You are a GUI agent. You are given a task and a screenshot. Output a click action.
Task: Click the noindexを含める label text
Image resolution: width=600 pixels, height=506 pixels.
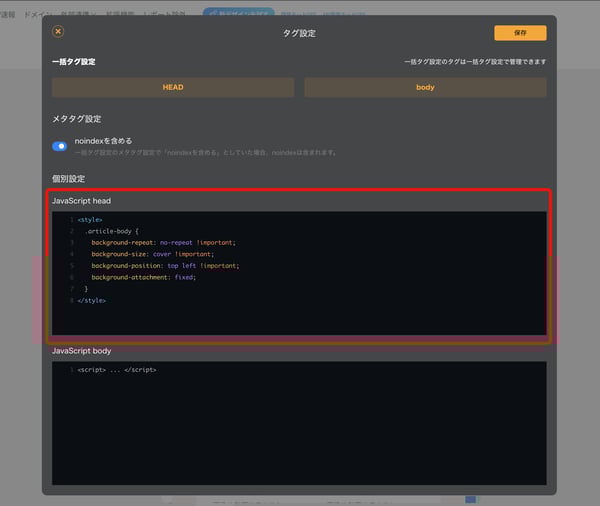click(x=103, y=141)
